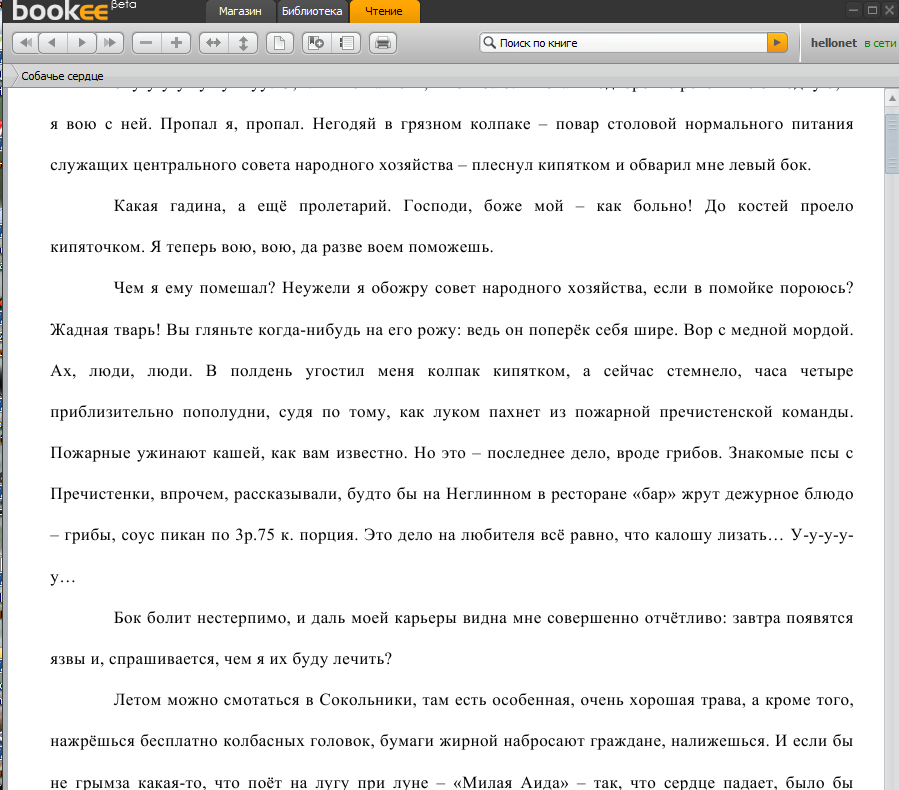The image size is (899, 790).
Task: Click the word 'кипяточком' in the text
Action: tap(96, 248)
